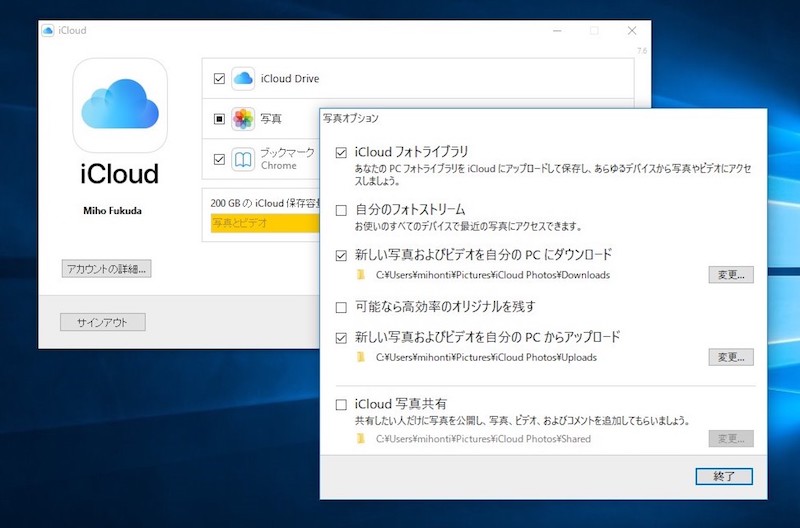Open アカウントの詳細 button

[x=107, y=269]
